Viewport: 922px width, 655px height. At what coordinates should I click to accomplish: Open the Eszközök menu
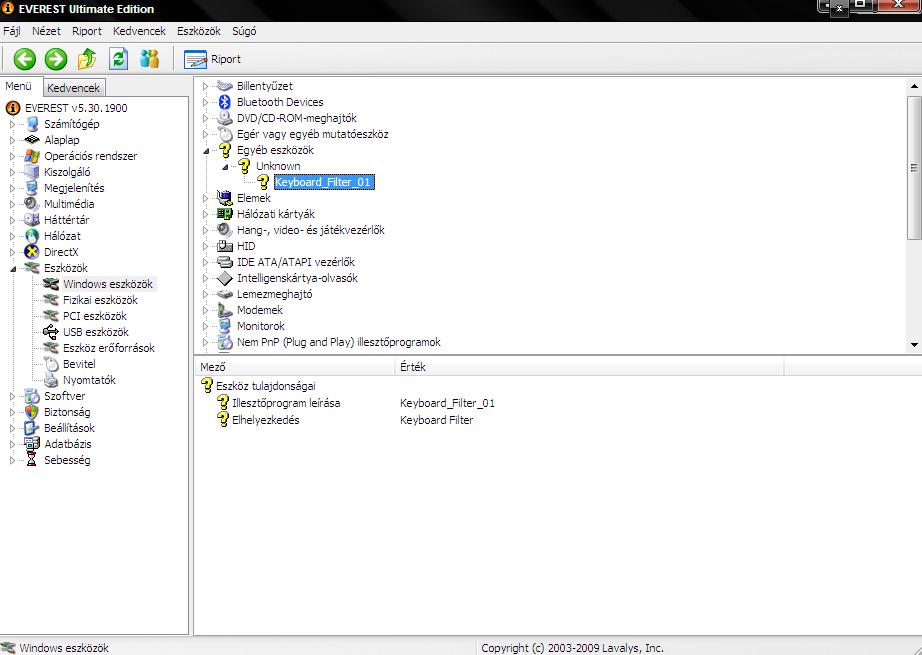pos(199,31)
